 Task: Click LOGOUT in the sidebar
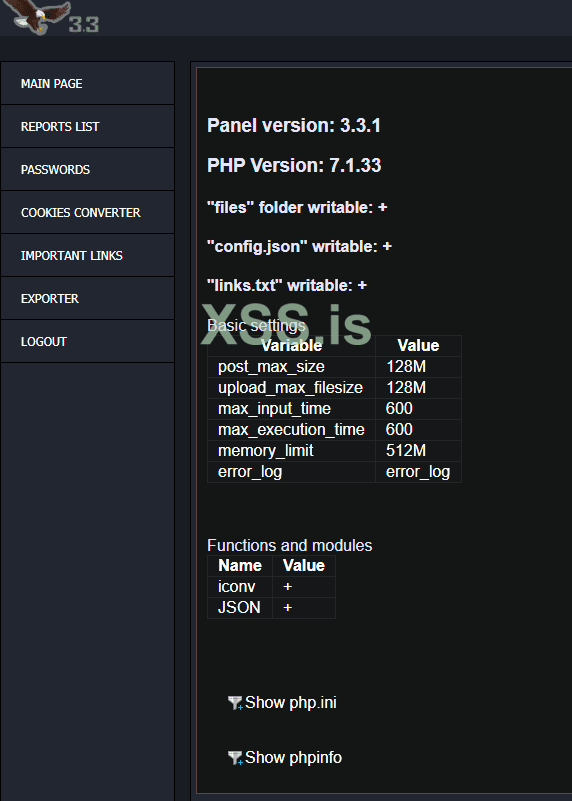tap(87, 341)
